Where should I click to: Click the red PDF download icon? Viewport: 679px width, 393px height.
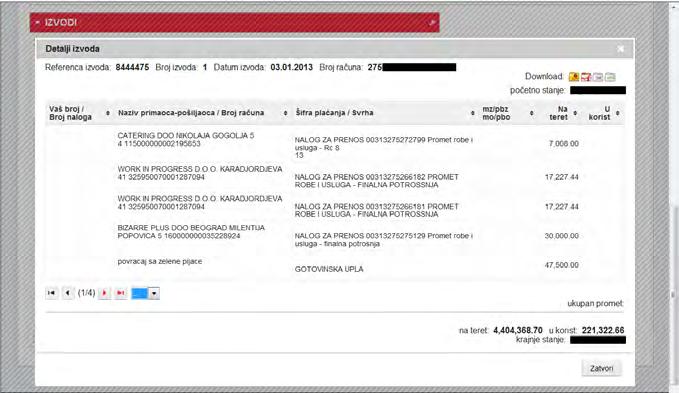coord(586,77)
